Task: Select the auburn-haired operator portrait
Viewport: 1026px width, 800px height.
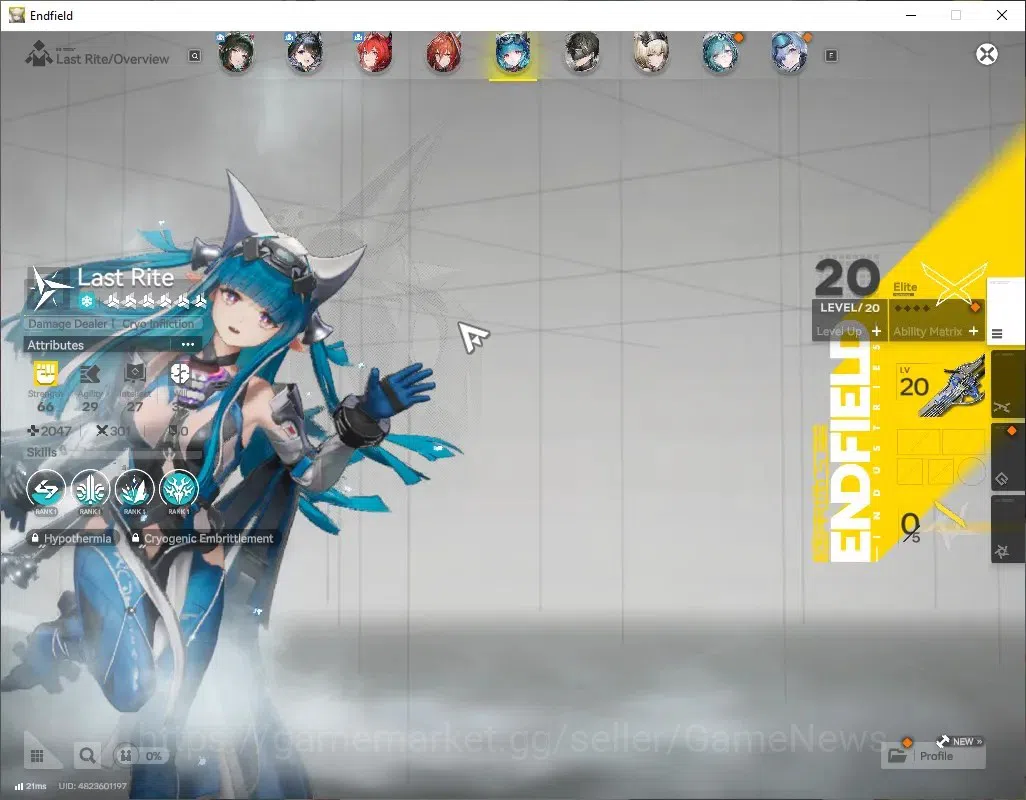Action: point(444,54)
